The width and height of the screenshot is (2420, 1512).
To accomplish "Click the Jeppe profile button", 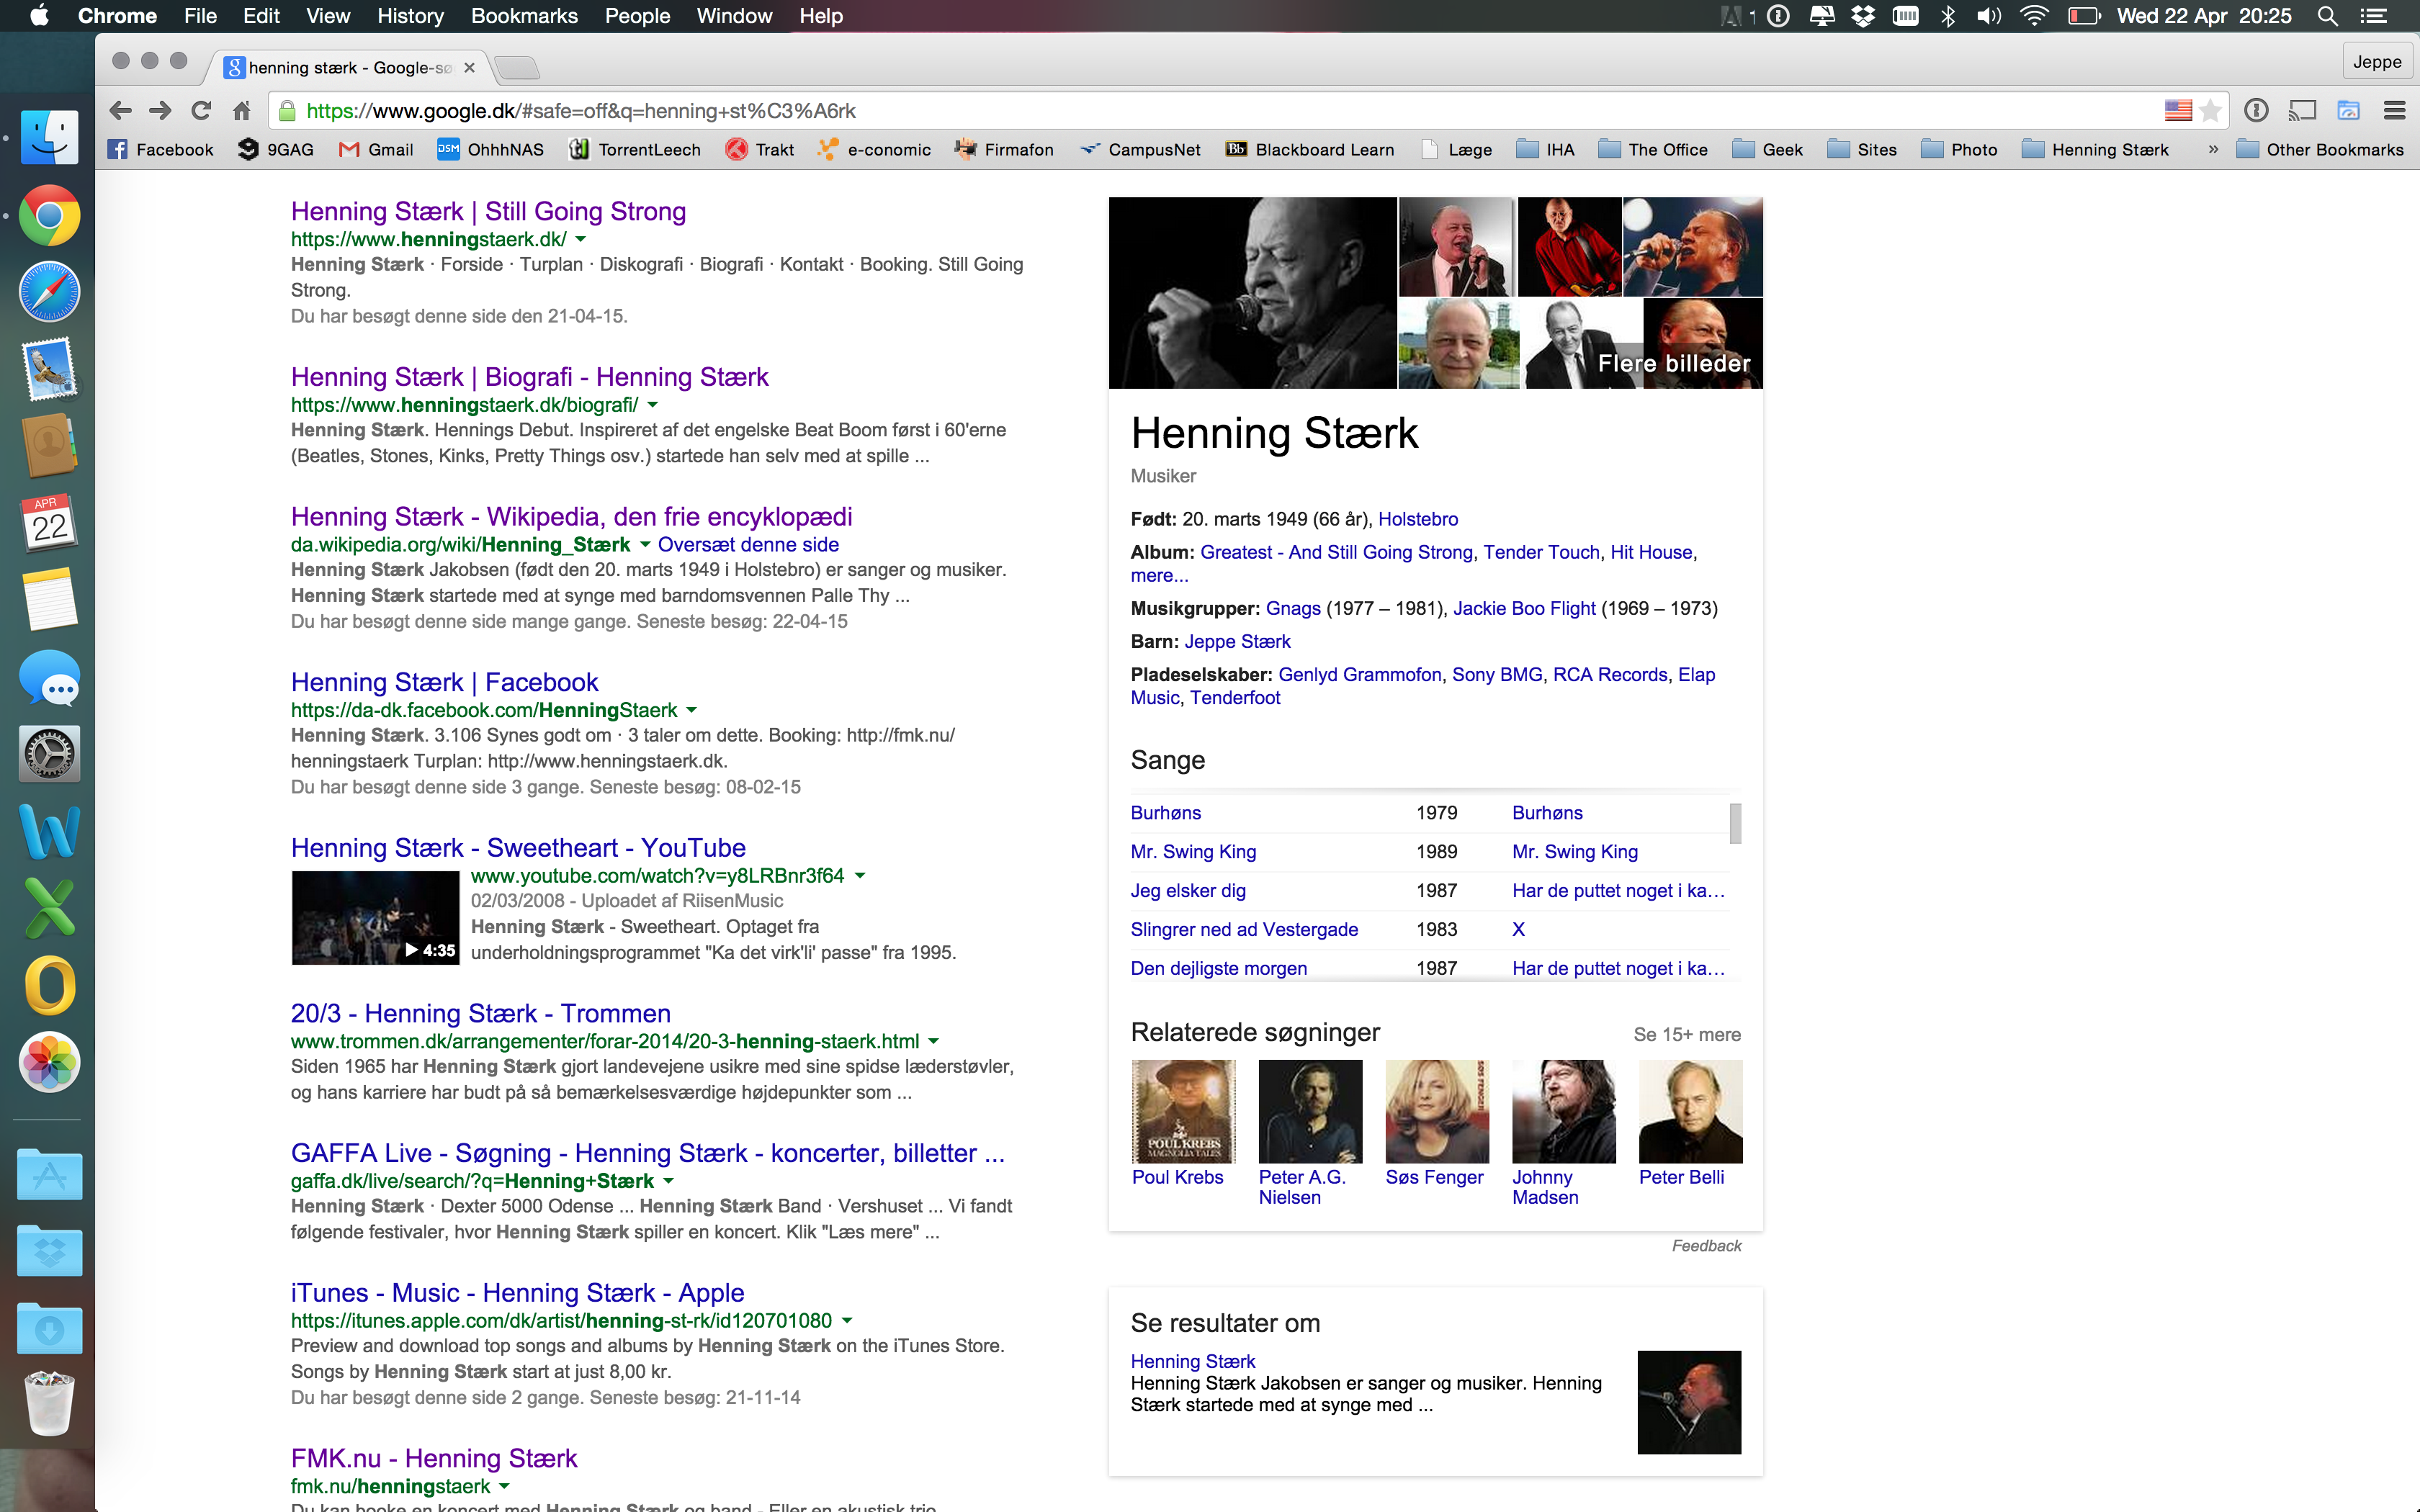I will 2377,62.
